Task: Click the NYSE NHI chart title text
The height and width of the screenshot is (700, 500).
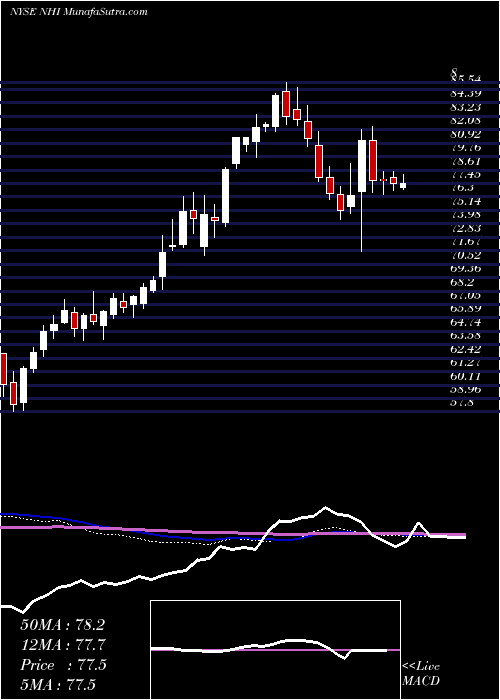Action: pos(79,12)
